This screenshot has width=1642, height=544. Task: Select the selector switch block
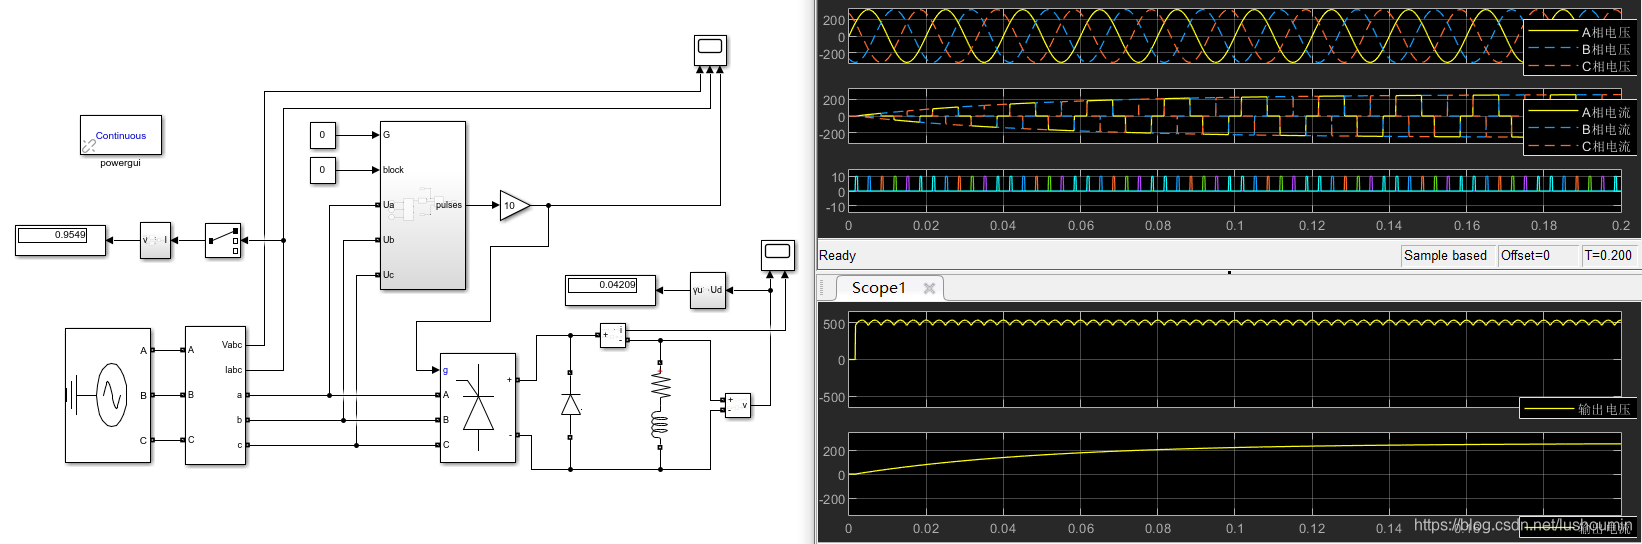point(223,240)
